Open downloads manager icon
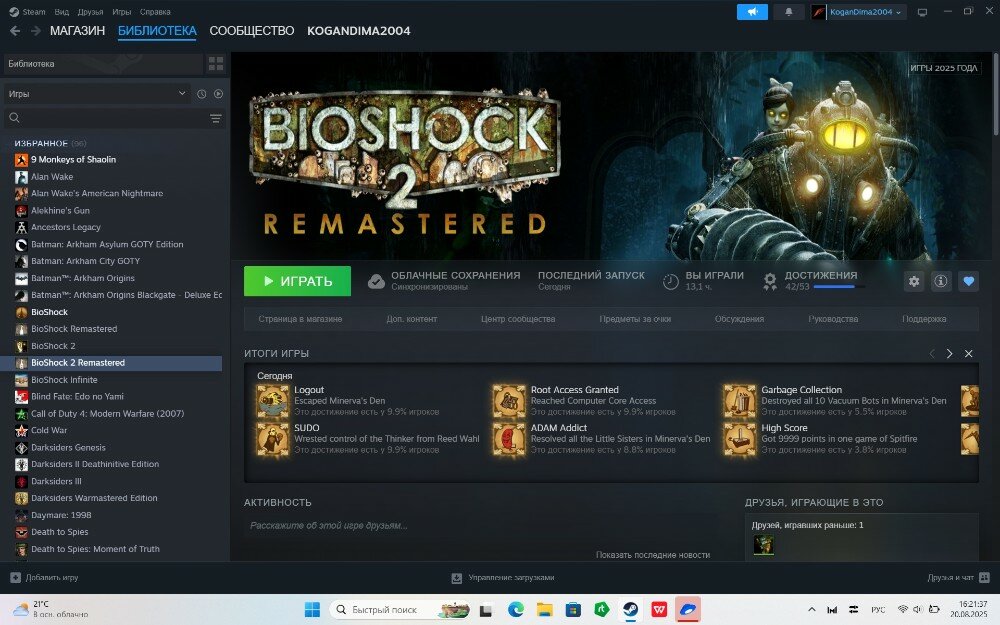The image size is (1000, 625). pos(457,578)
